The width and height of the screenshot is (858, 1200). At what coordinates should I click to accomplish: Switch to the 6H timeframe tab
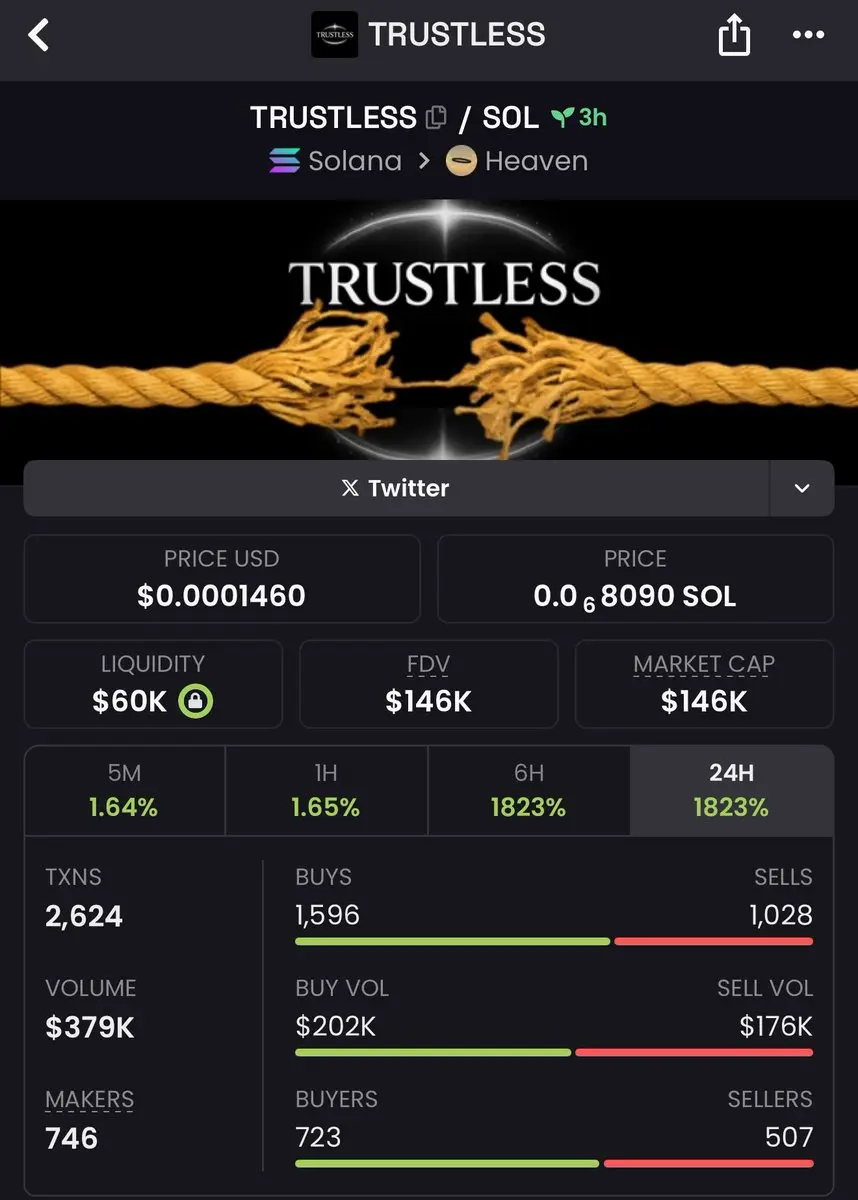(529, 791)
